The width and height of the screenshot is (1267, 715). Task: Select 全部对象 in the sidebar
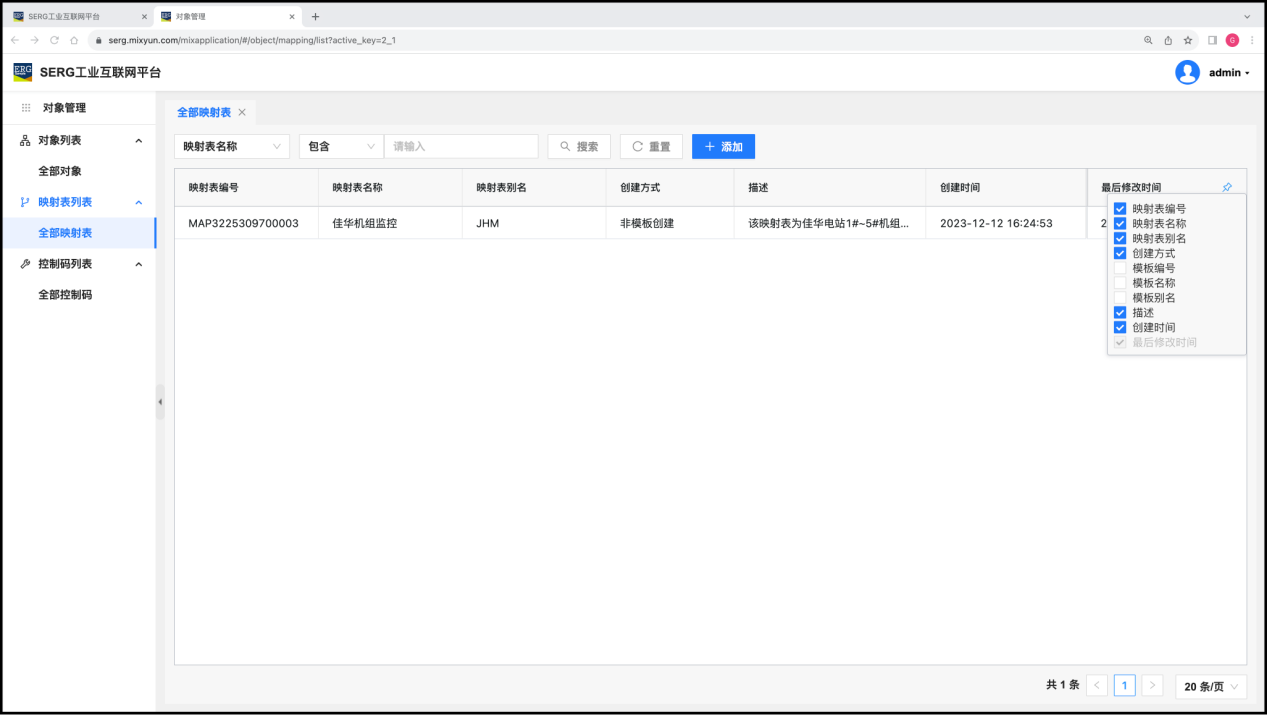(x=60, y=171)
